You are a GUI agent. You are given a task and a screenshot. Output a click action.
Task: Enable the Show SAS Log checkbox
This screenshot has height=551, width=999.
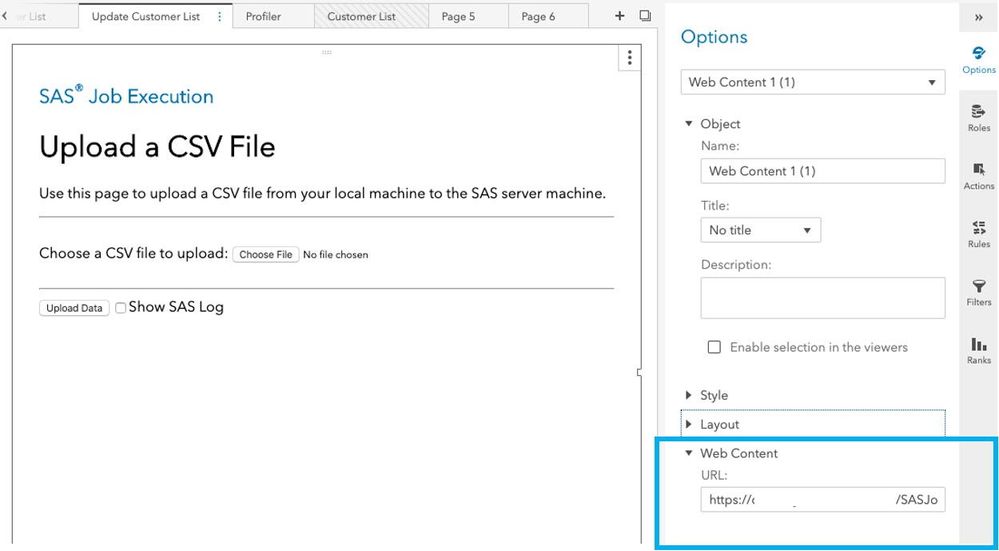pyautogui.click(x=121, y=308)
